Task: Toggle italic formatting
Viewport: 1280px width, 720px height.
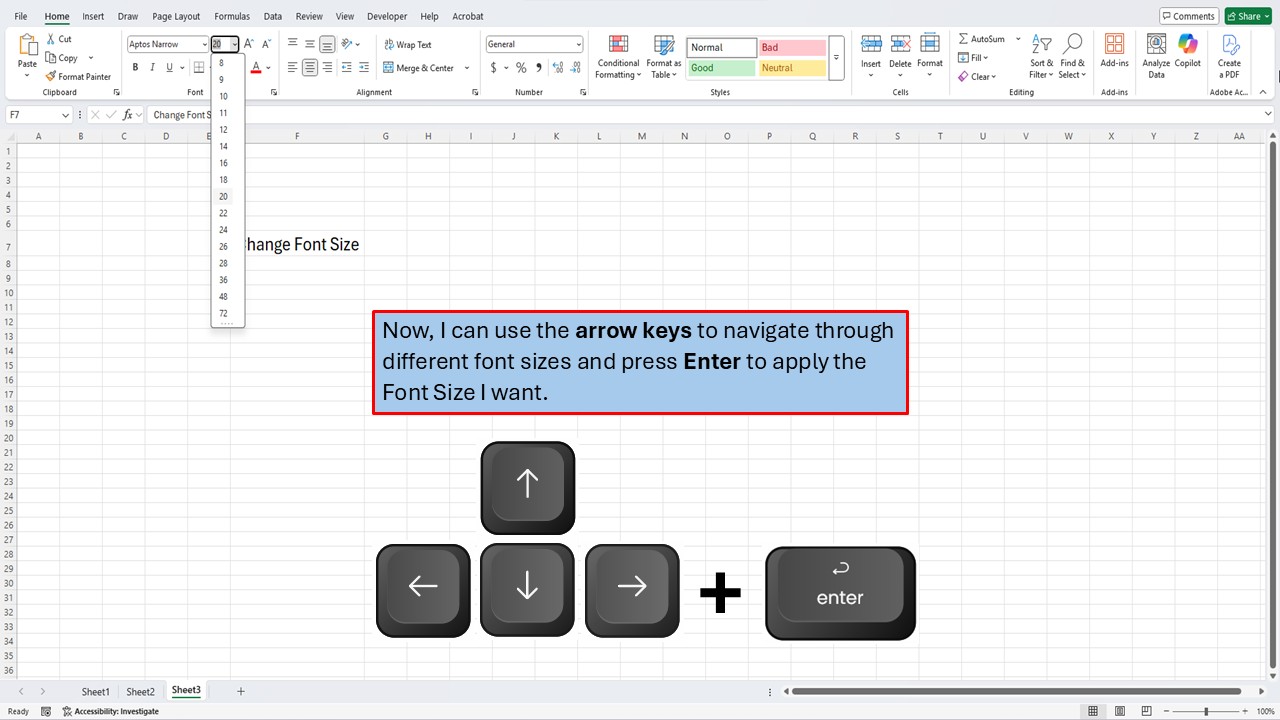Action: point(151,67)
